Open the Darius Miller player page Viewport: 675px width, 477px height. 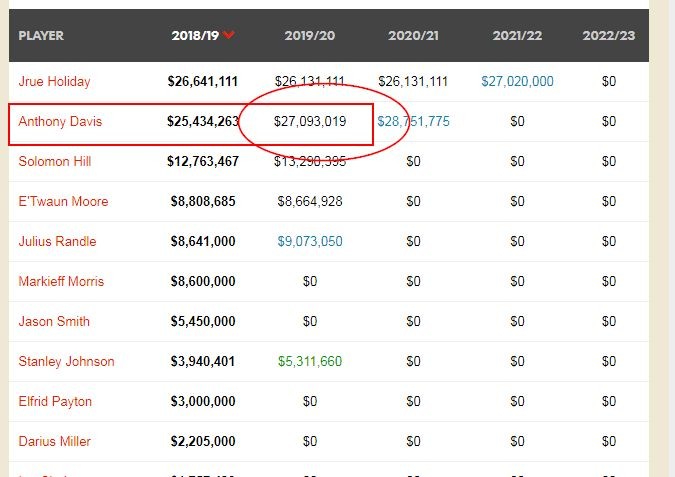[54, 441]
